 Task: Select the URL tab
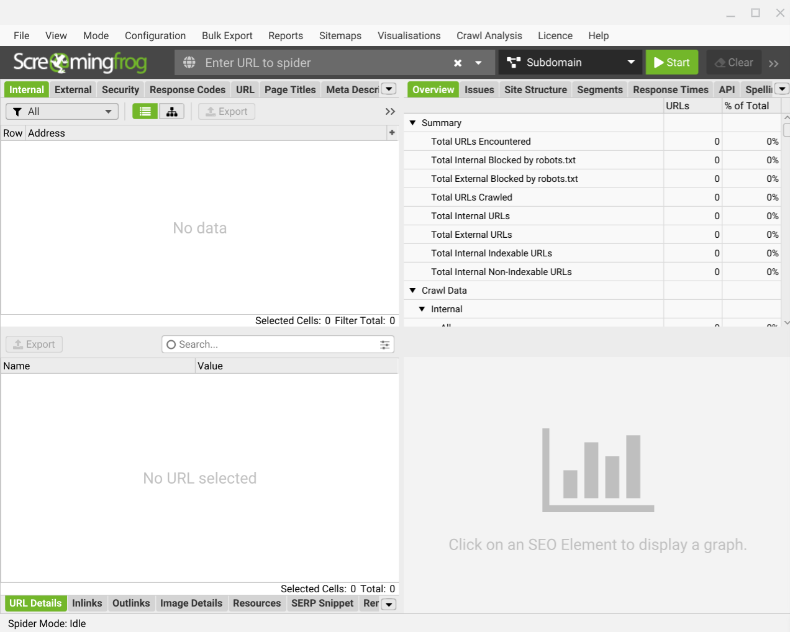click(245, 90)
